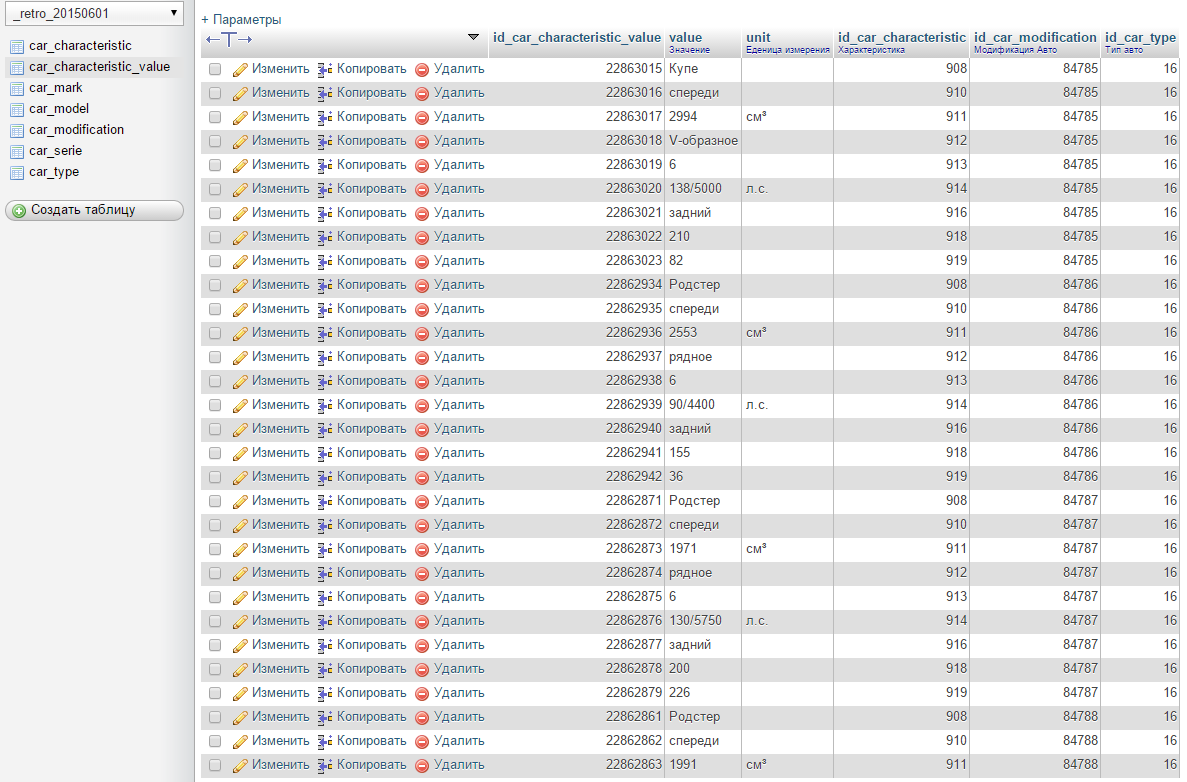The width and height of the screenshot is (1187, 782).
Task: Click the table icon next to car_type
Action: 17,173
